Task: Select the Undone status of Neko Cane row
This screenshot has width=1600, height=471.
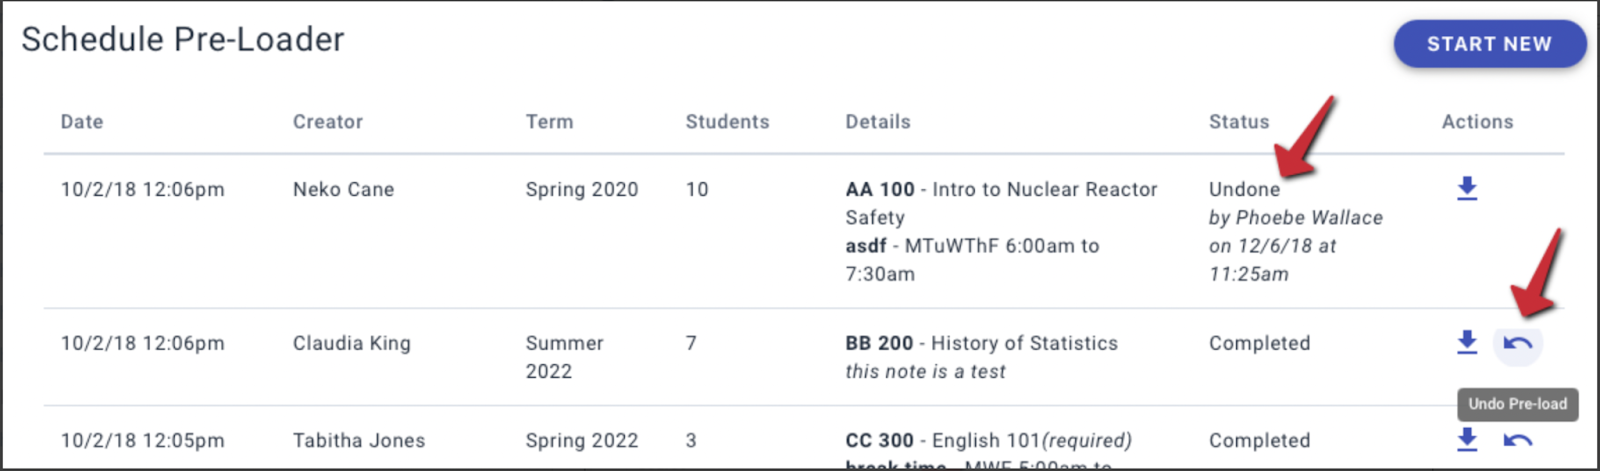Action: (x=1244, y=189)
